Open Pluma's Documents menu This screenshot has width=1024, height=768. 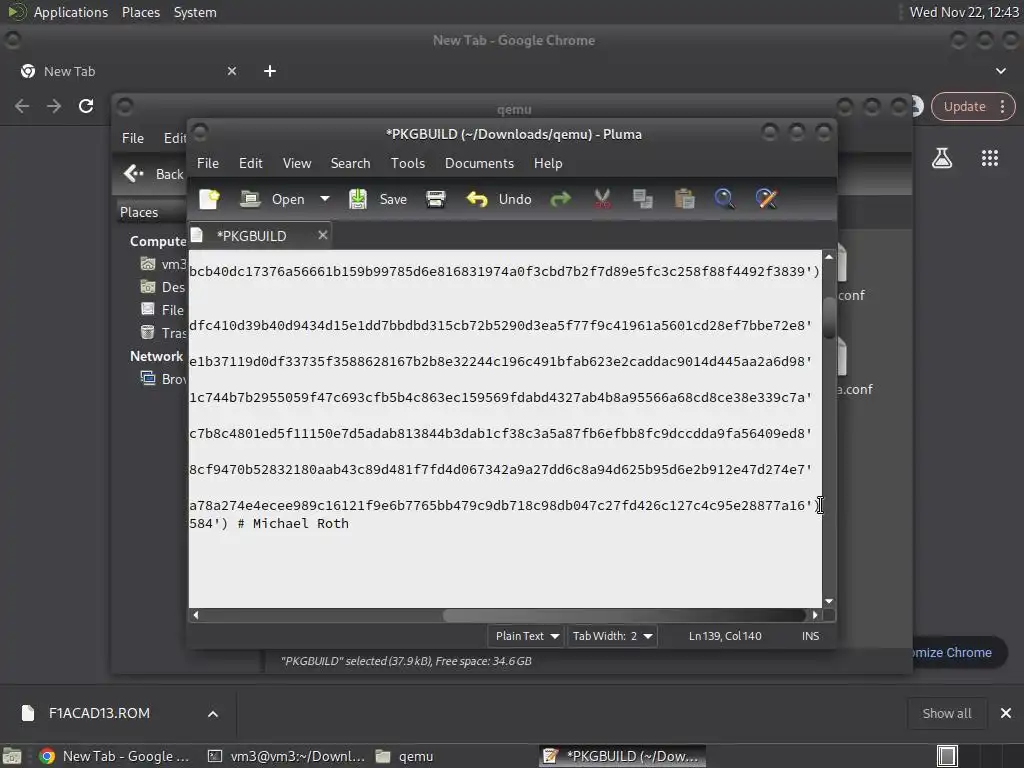point(479,163)
